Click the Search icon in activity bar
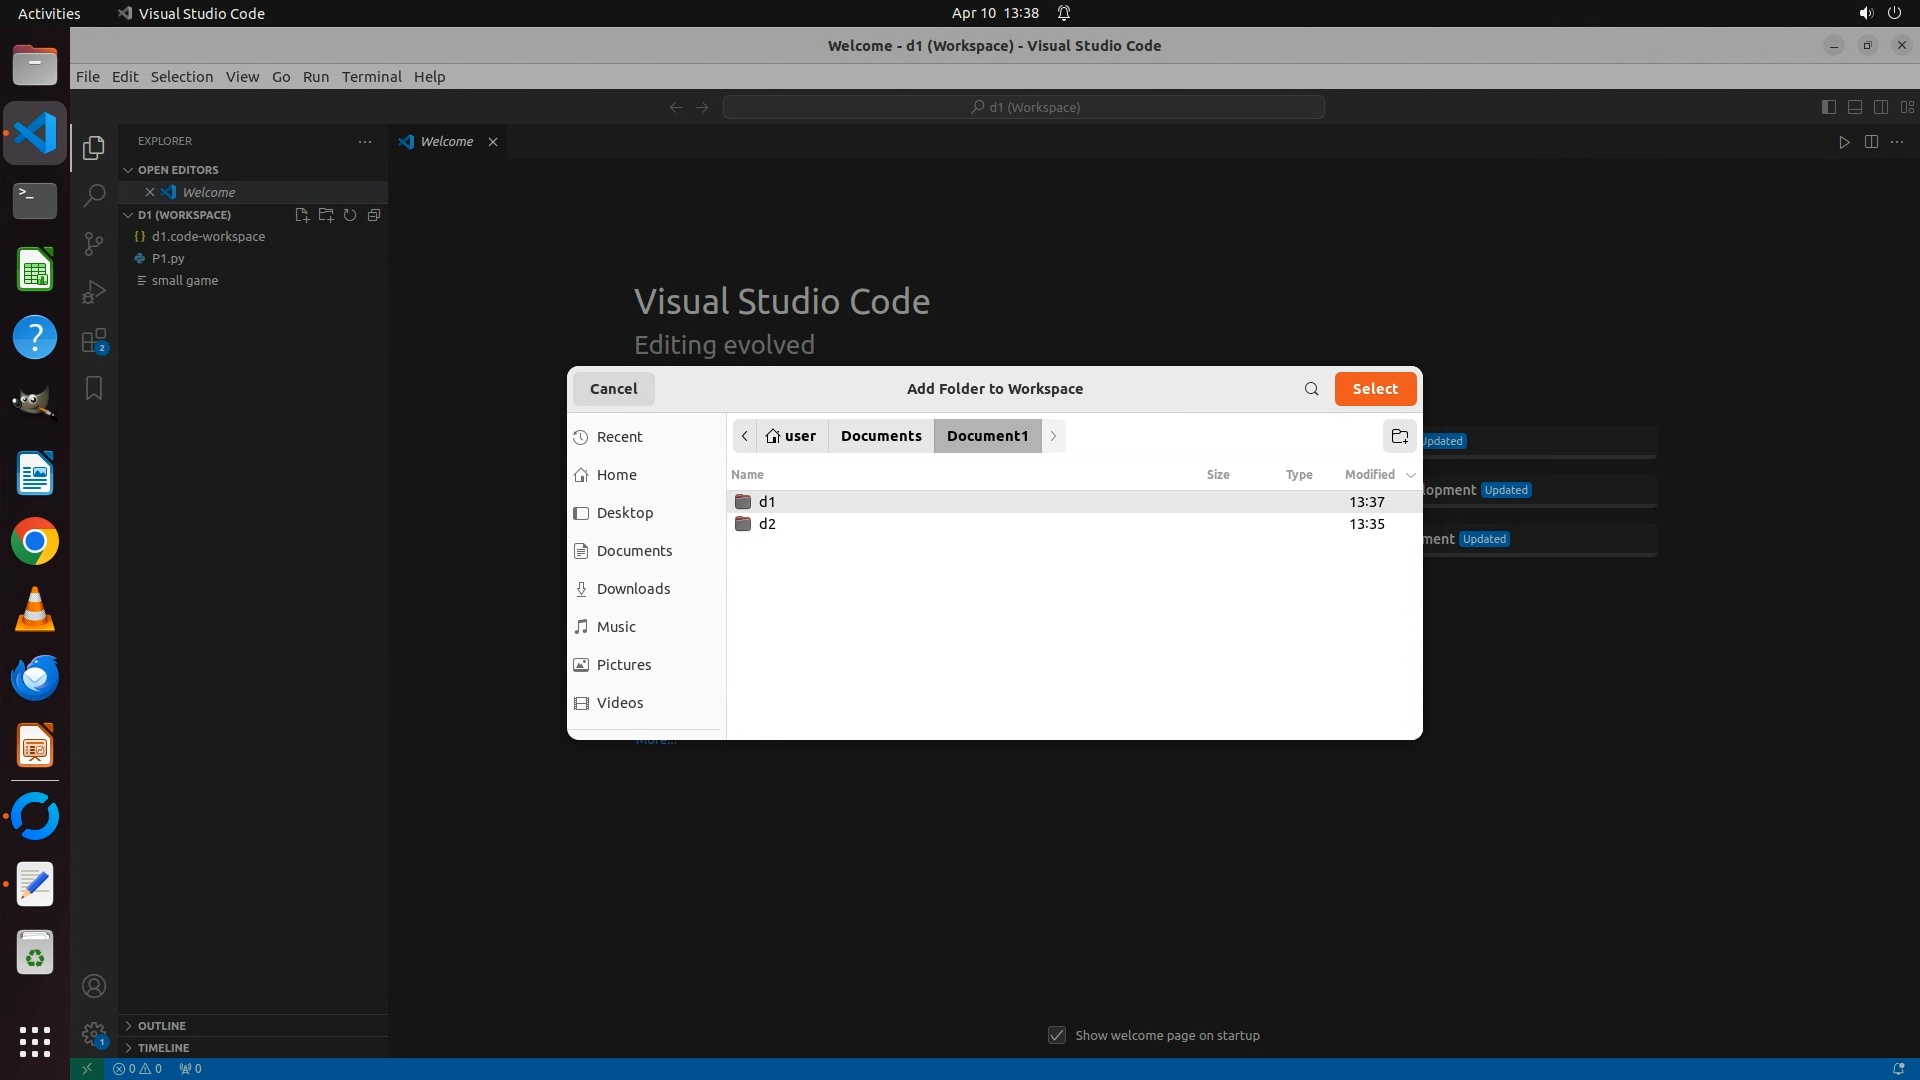This screenshot has height=1080, width=1920. (x=93, y=195)
